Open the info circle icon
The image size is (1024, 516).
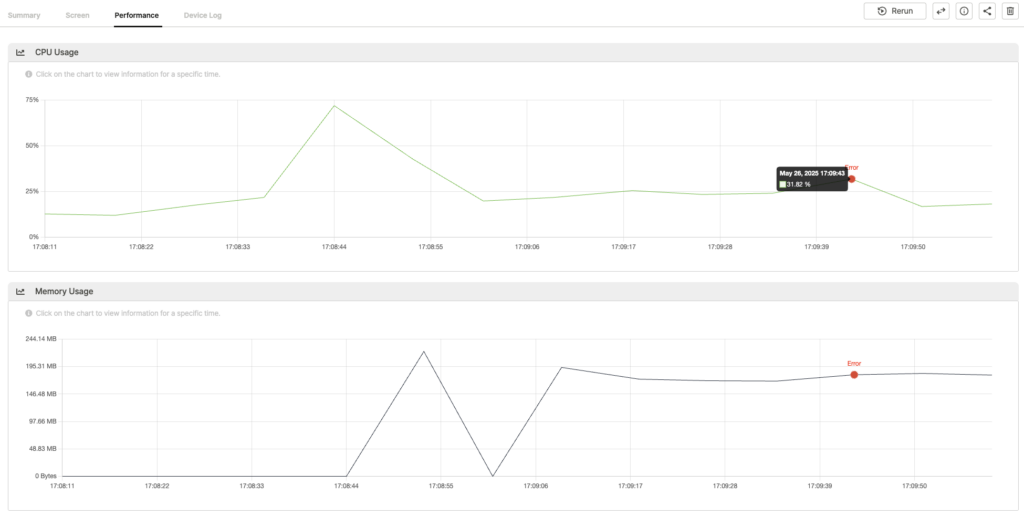pos(964,11)
